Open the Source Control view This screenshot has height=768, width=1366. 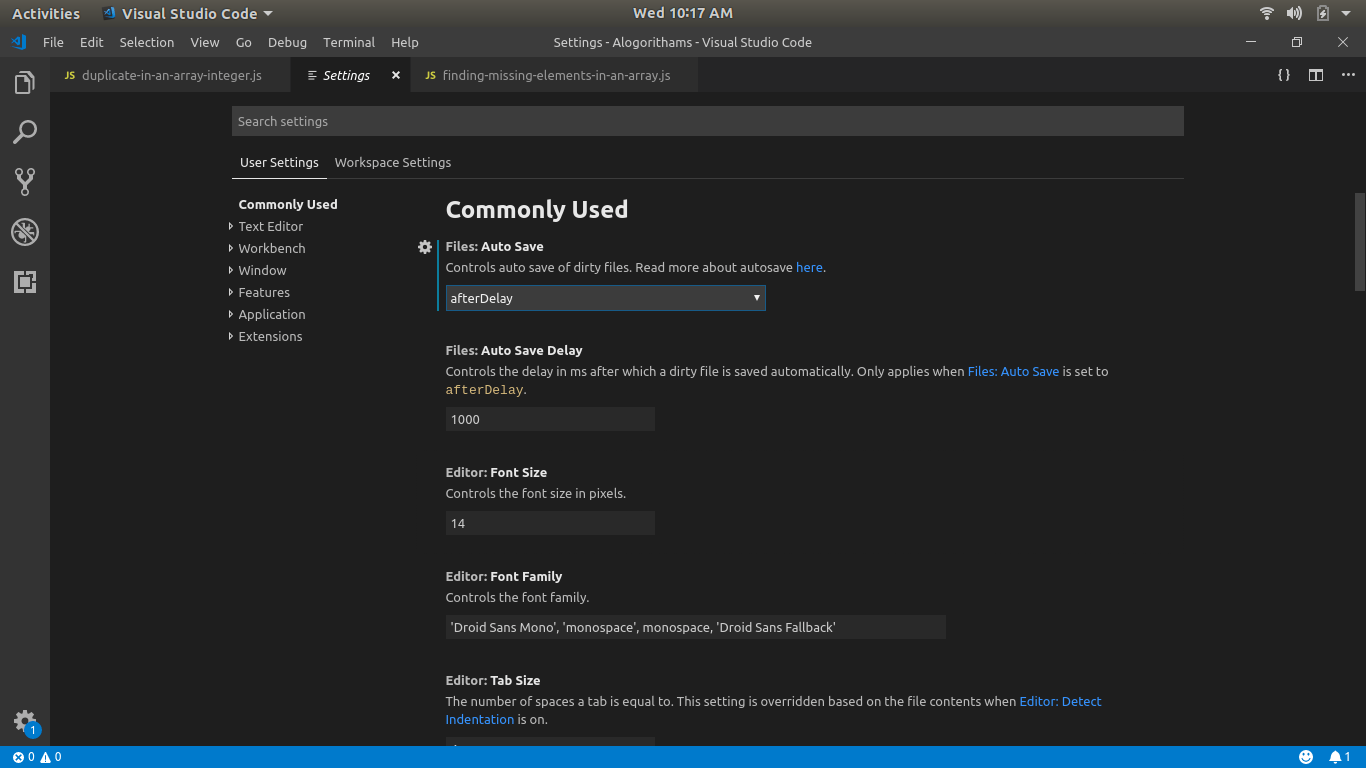point(25,181)
